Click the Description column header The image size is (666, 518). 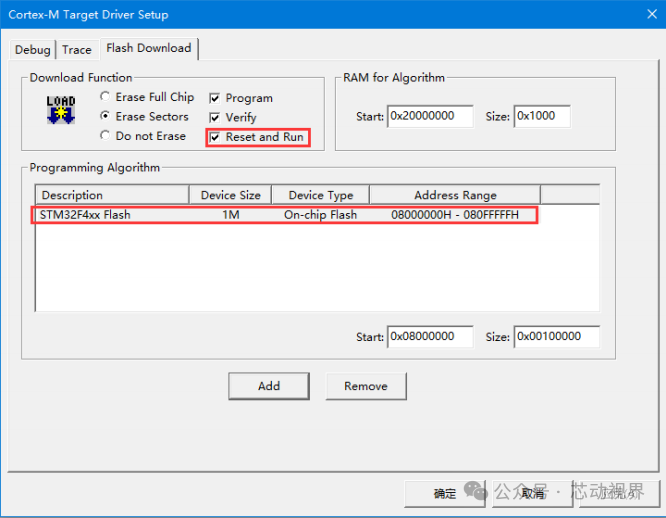tap(112, 195)
